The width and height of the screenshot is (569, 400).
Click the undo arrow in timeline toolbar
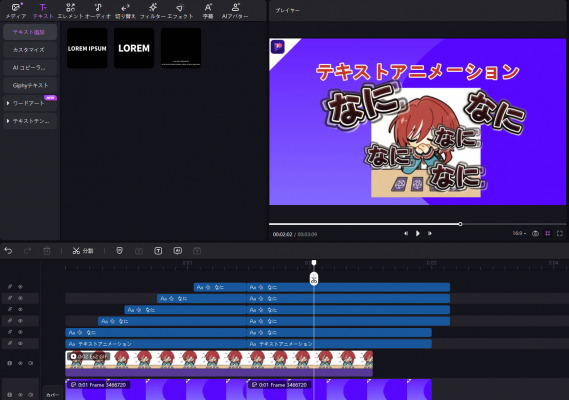pyautogui.click(x=8, y=251)
